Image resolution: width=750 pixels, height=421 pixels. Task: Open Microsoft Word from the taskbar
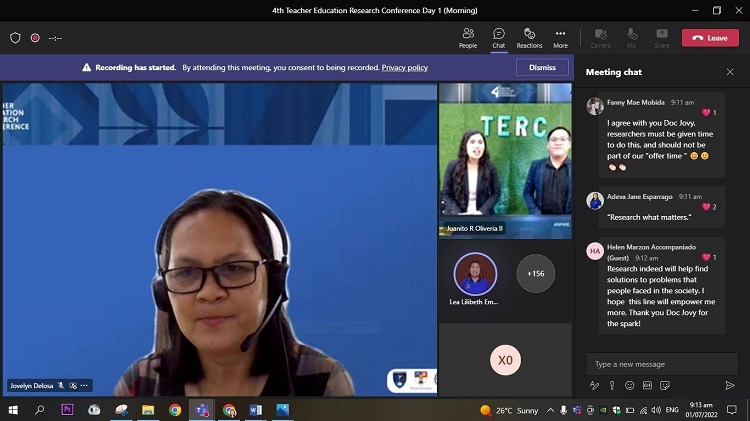256,410
